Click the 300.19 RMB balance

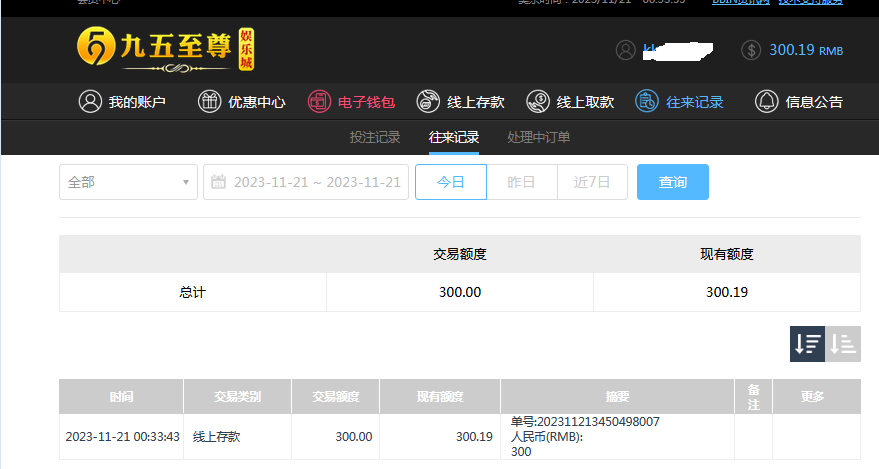pyautogui.click(x=806, y=50)
